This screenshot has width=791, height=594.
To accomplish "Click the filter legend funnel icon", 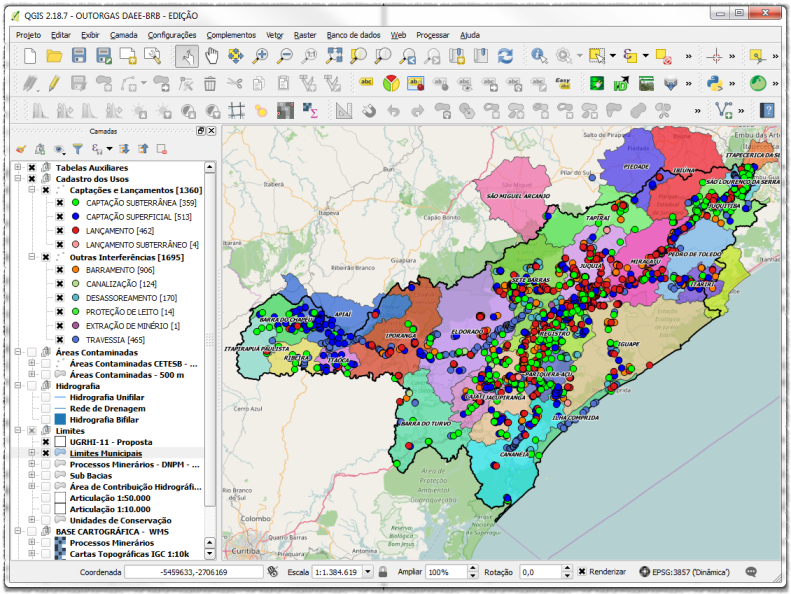I will tap(77, 149).
